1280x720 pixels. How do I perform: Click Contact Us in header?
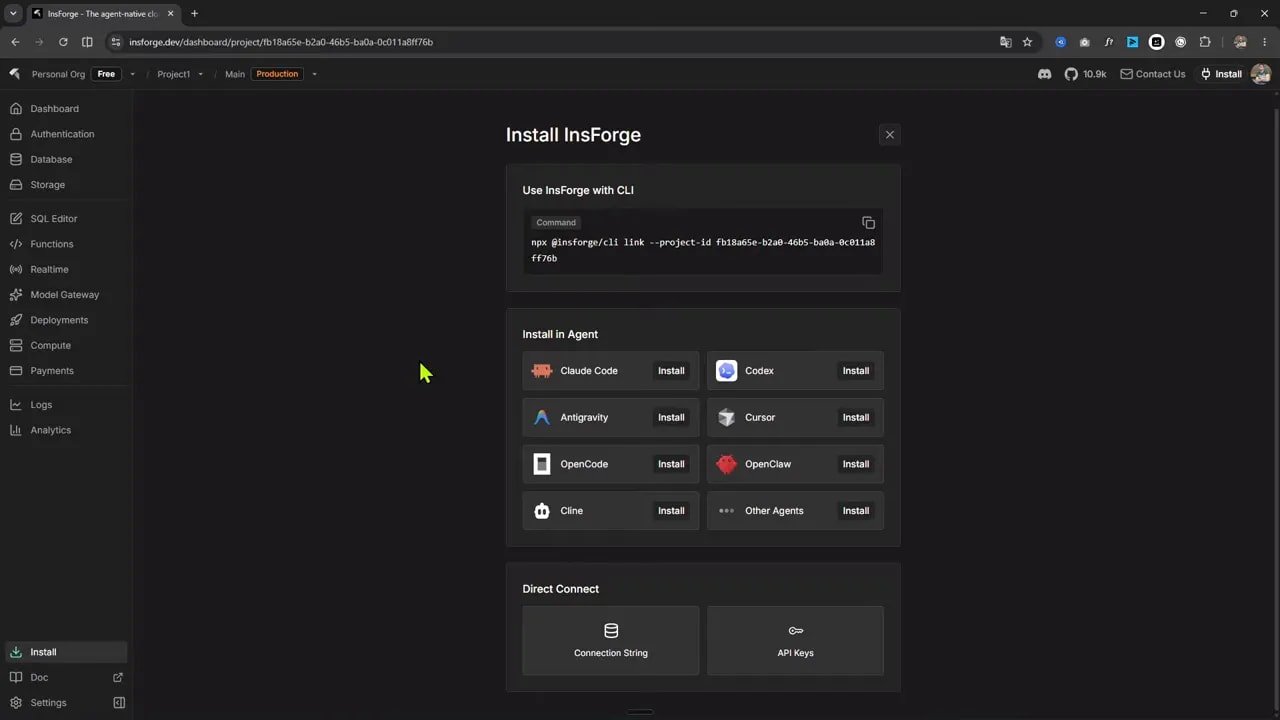pos(1152,74)
